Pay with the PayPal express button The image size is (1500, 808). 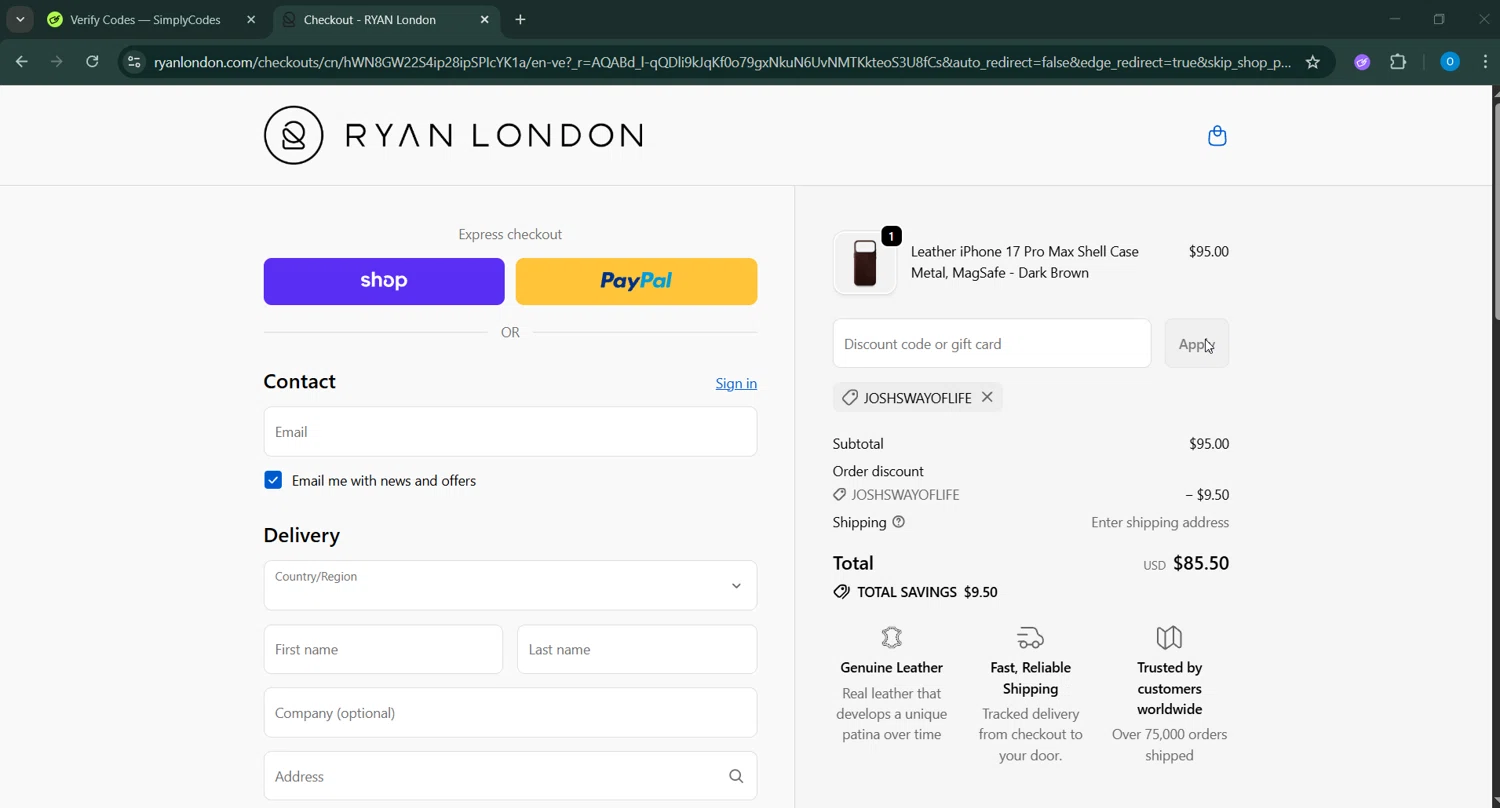click(636, 281)
